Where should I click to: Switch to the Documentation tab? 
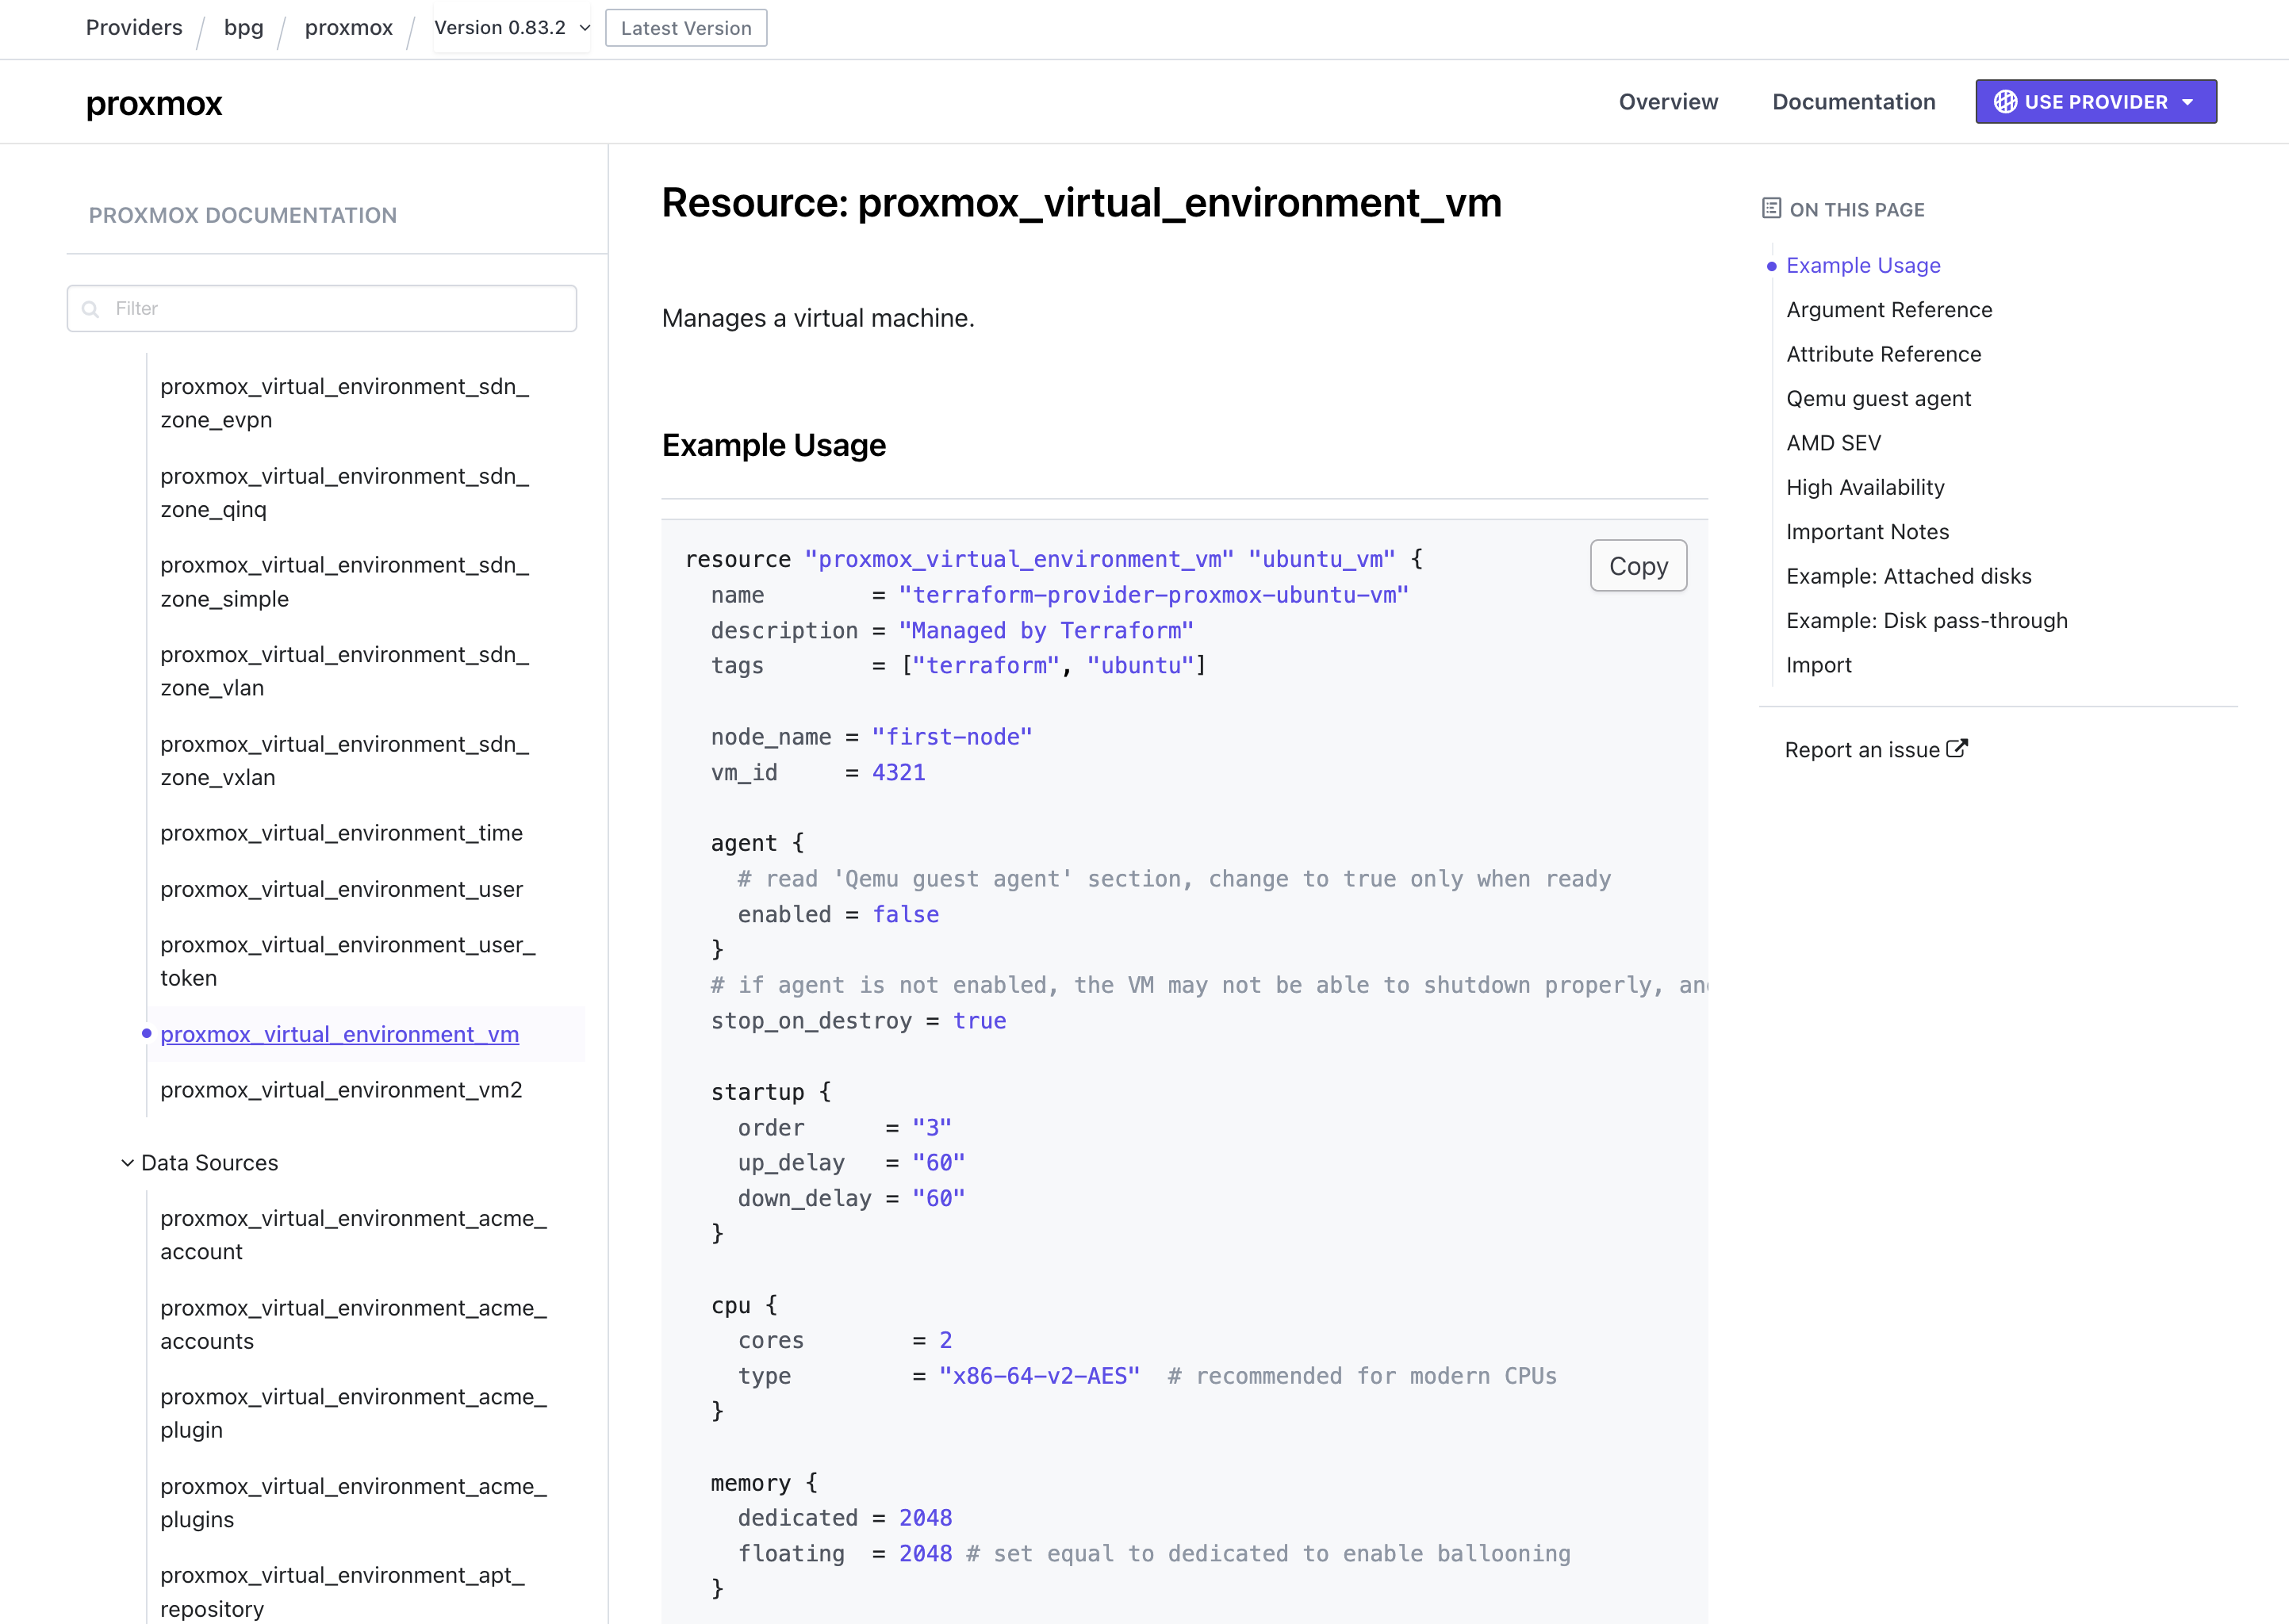click(1853, 101)
